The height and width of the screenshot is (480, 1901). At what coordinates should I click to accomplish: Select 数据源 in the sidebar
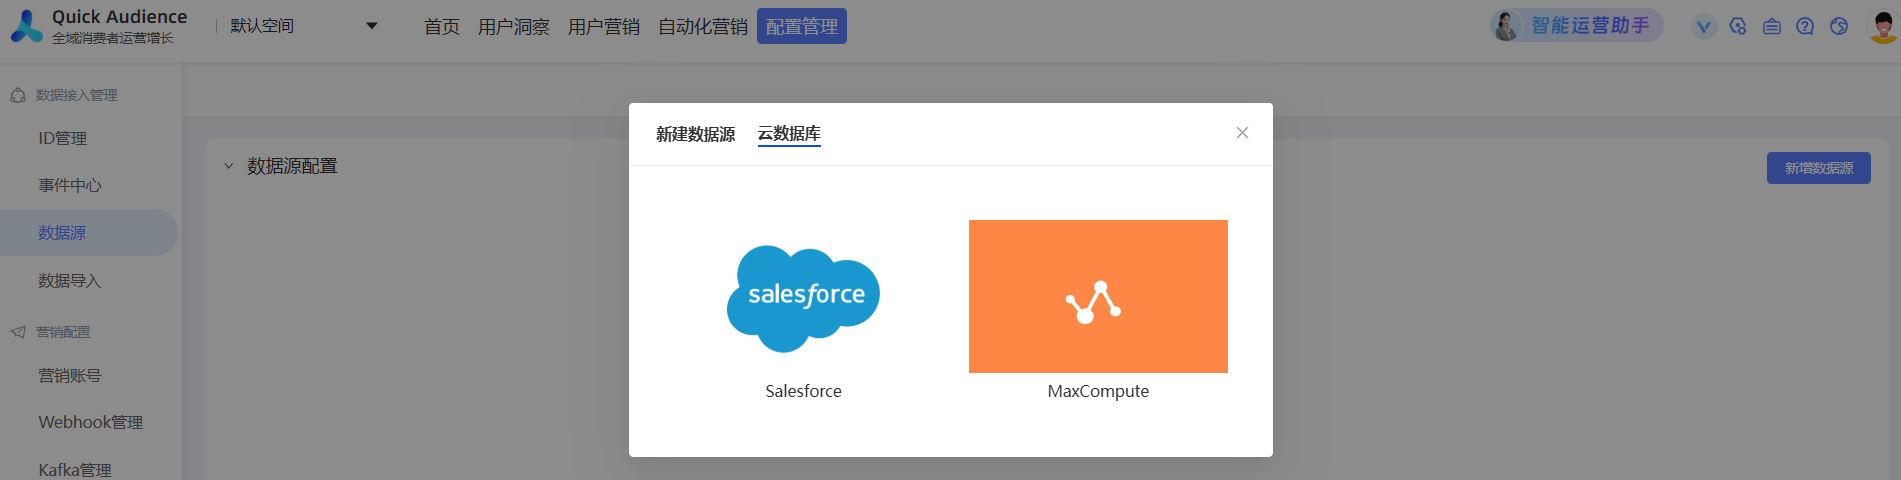tap(89, 232)
